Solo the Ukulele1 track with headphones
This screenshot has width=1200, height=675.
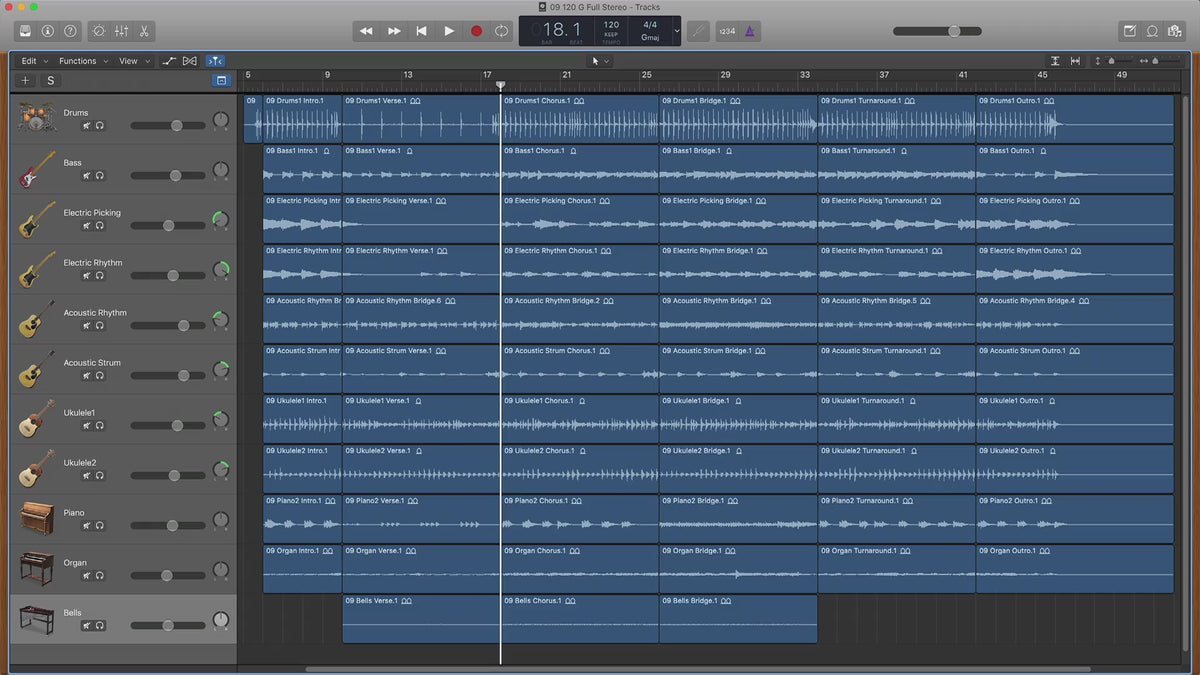(x=100, y=426)
